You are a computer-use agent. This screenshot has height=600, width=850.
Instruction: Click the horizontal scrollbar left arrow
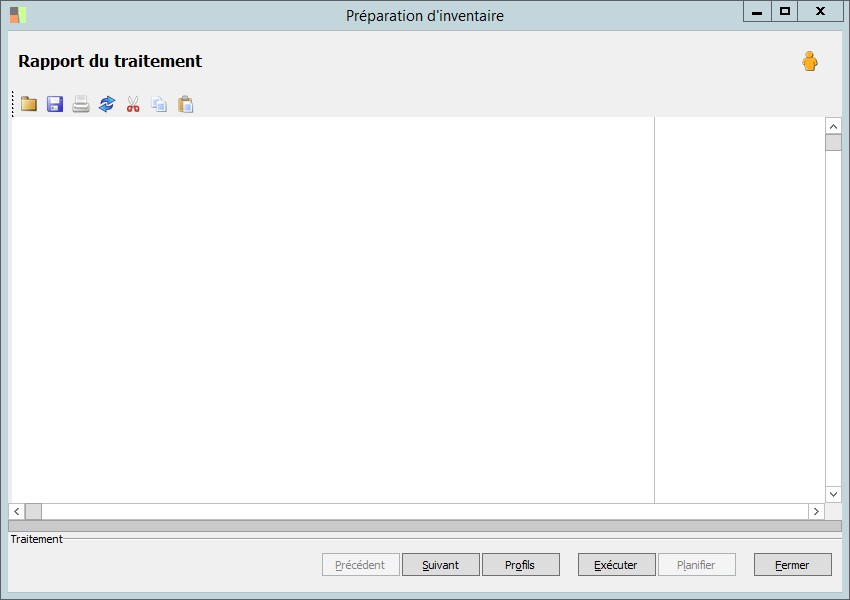[x=17, y=511]
